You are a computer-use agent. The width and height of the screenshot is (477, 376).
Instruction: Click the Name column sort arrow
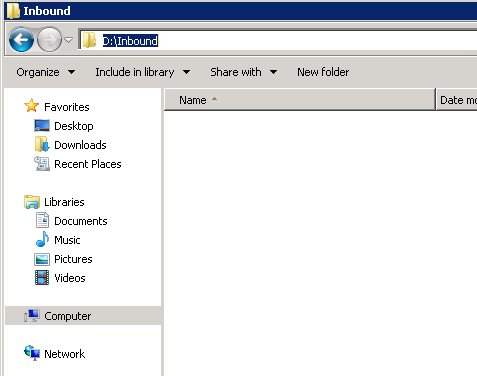point(214,99)
